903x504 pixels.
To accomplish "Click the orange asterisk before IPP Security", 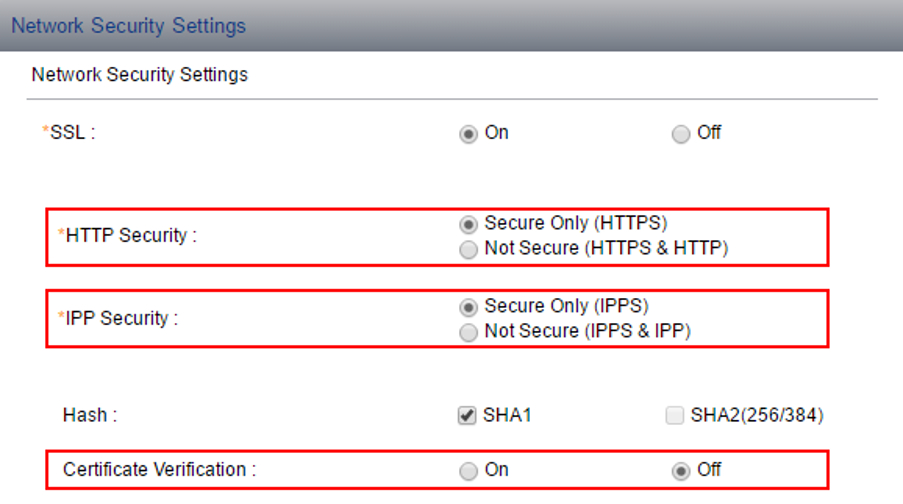I will click(62, 317).
